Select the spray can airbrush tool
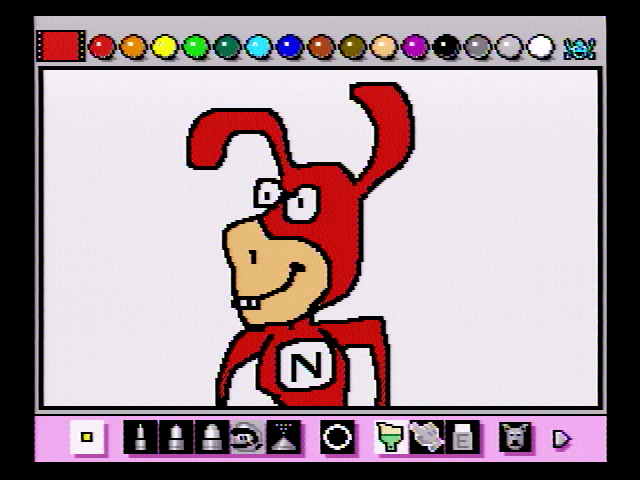This screenshot has width=640, height=480. coord(283,437)
